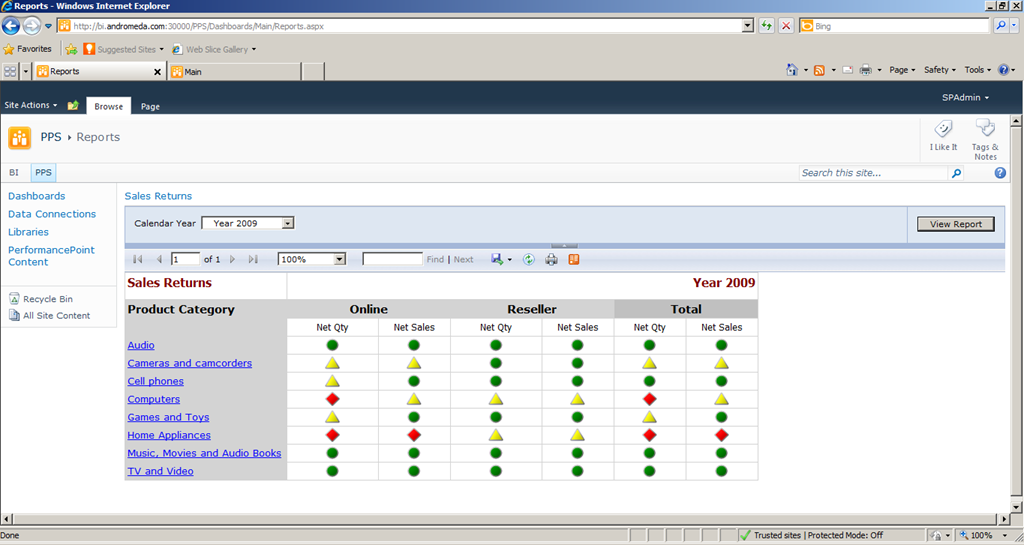Viewport: 1024px width, 545px height.
Task: Open the Home Appliances category link
Action: pyautogui.click(x=169, y=435)
